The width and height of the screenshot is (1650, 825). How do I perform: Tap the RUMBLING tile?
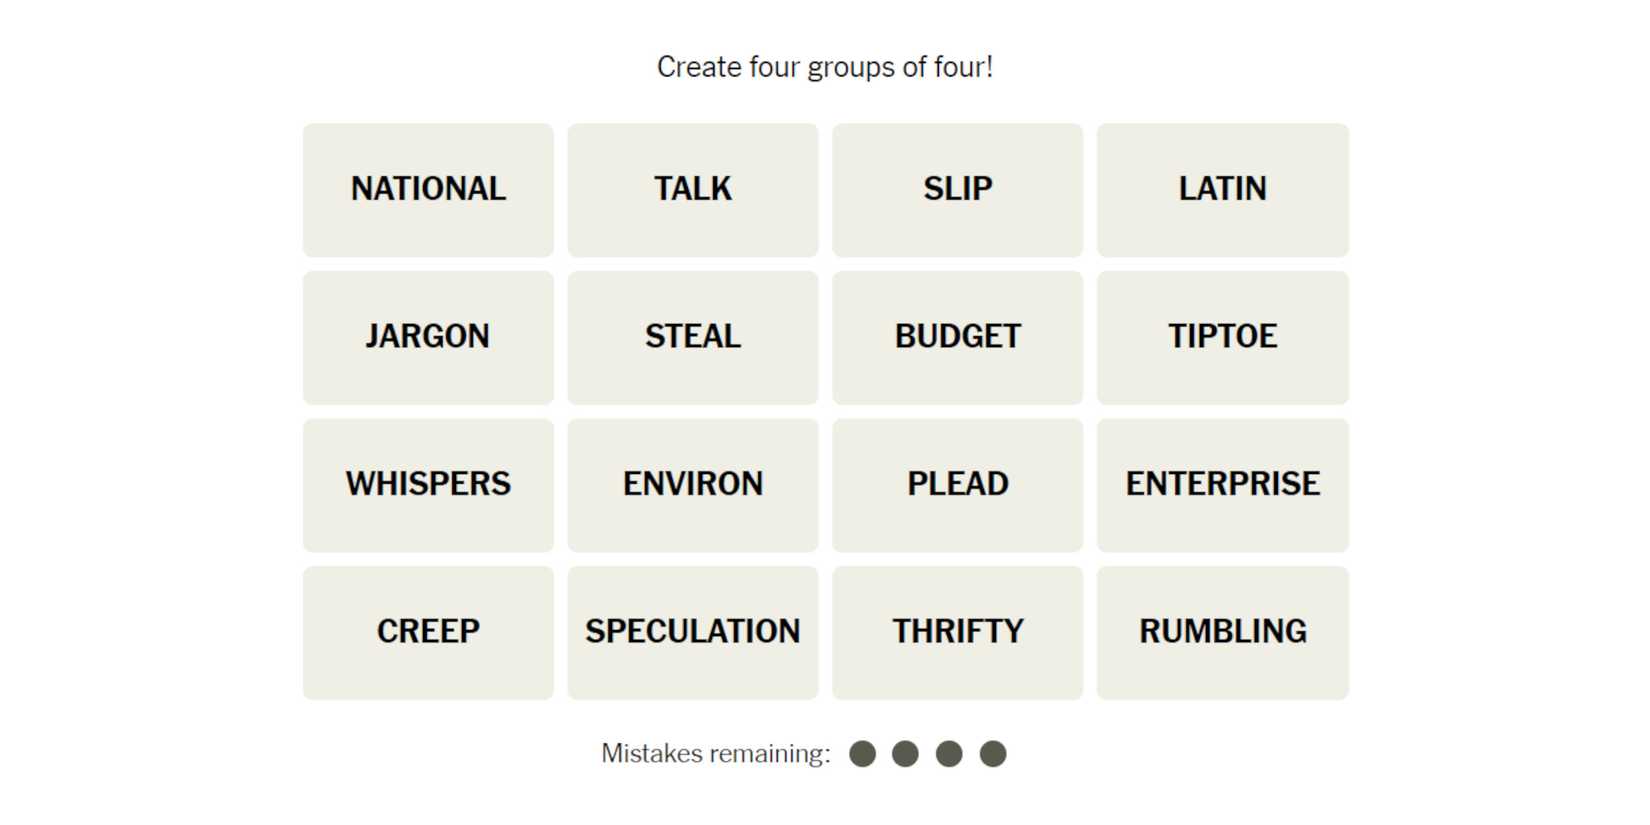pyautogui.click(x=1222, y=632)
